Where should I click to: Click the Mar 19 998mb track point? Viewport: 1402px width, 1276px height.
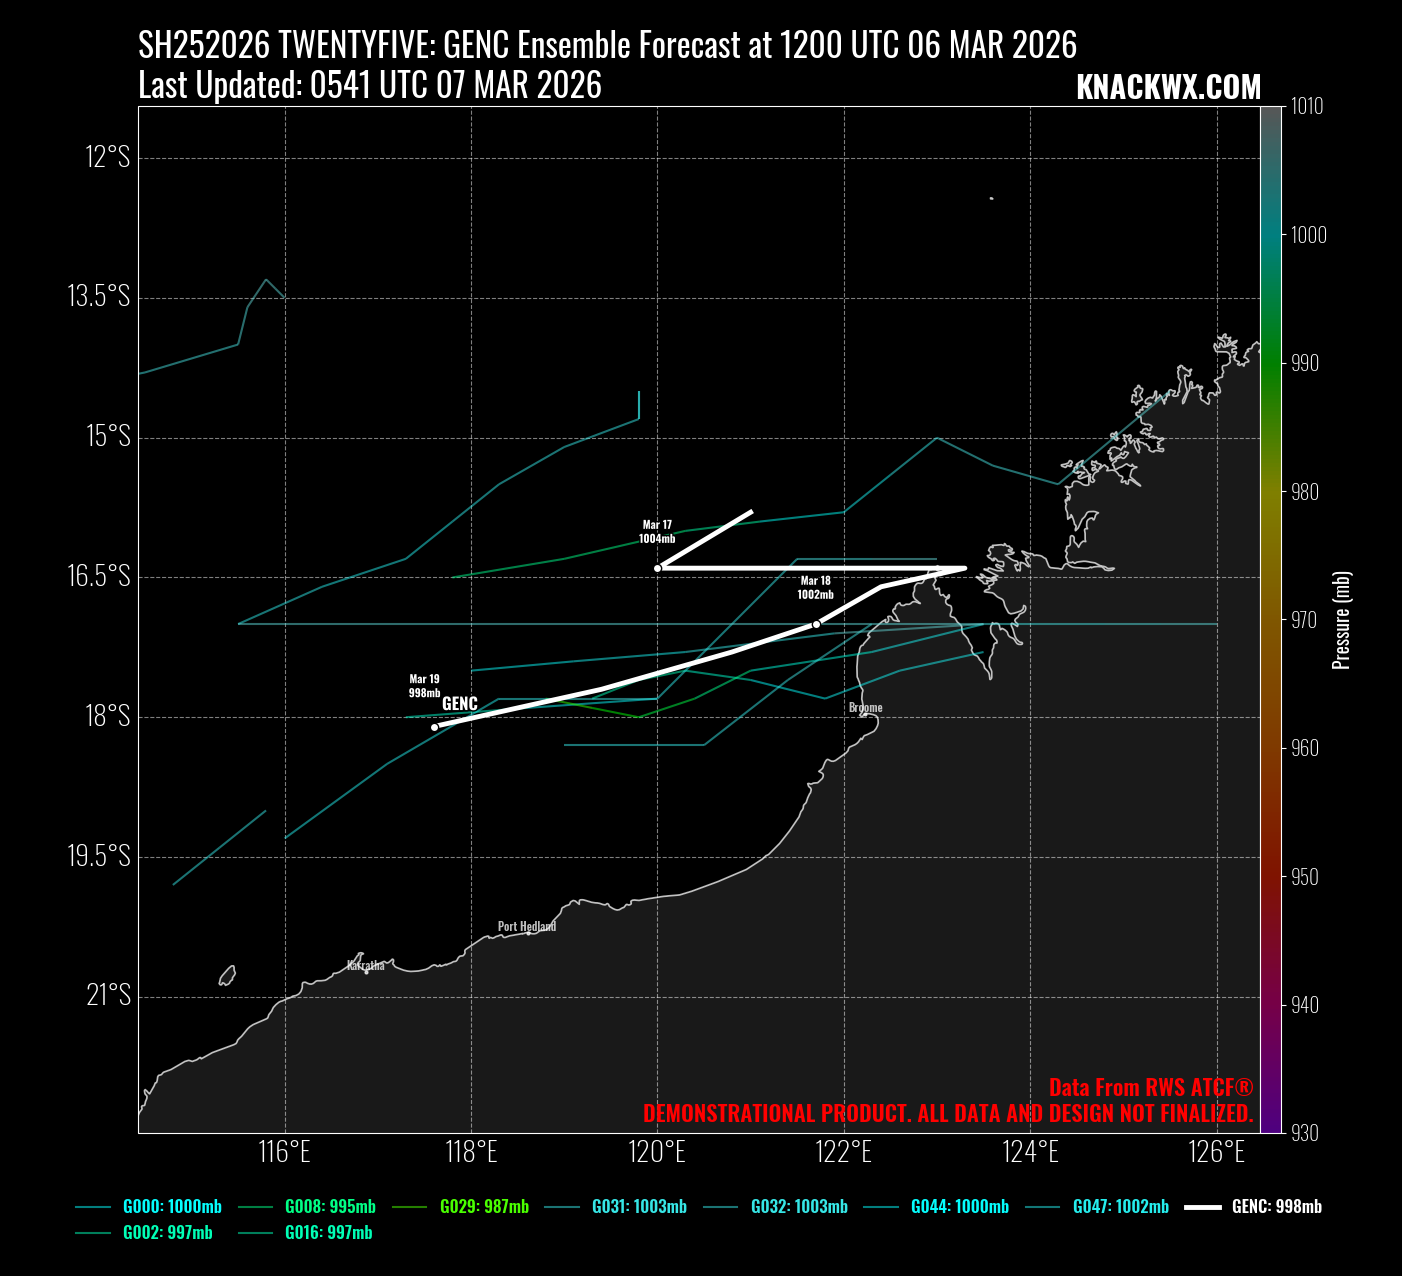pyautogui.click(x=434, y=727)
